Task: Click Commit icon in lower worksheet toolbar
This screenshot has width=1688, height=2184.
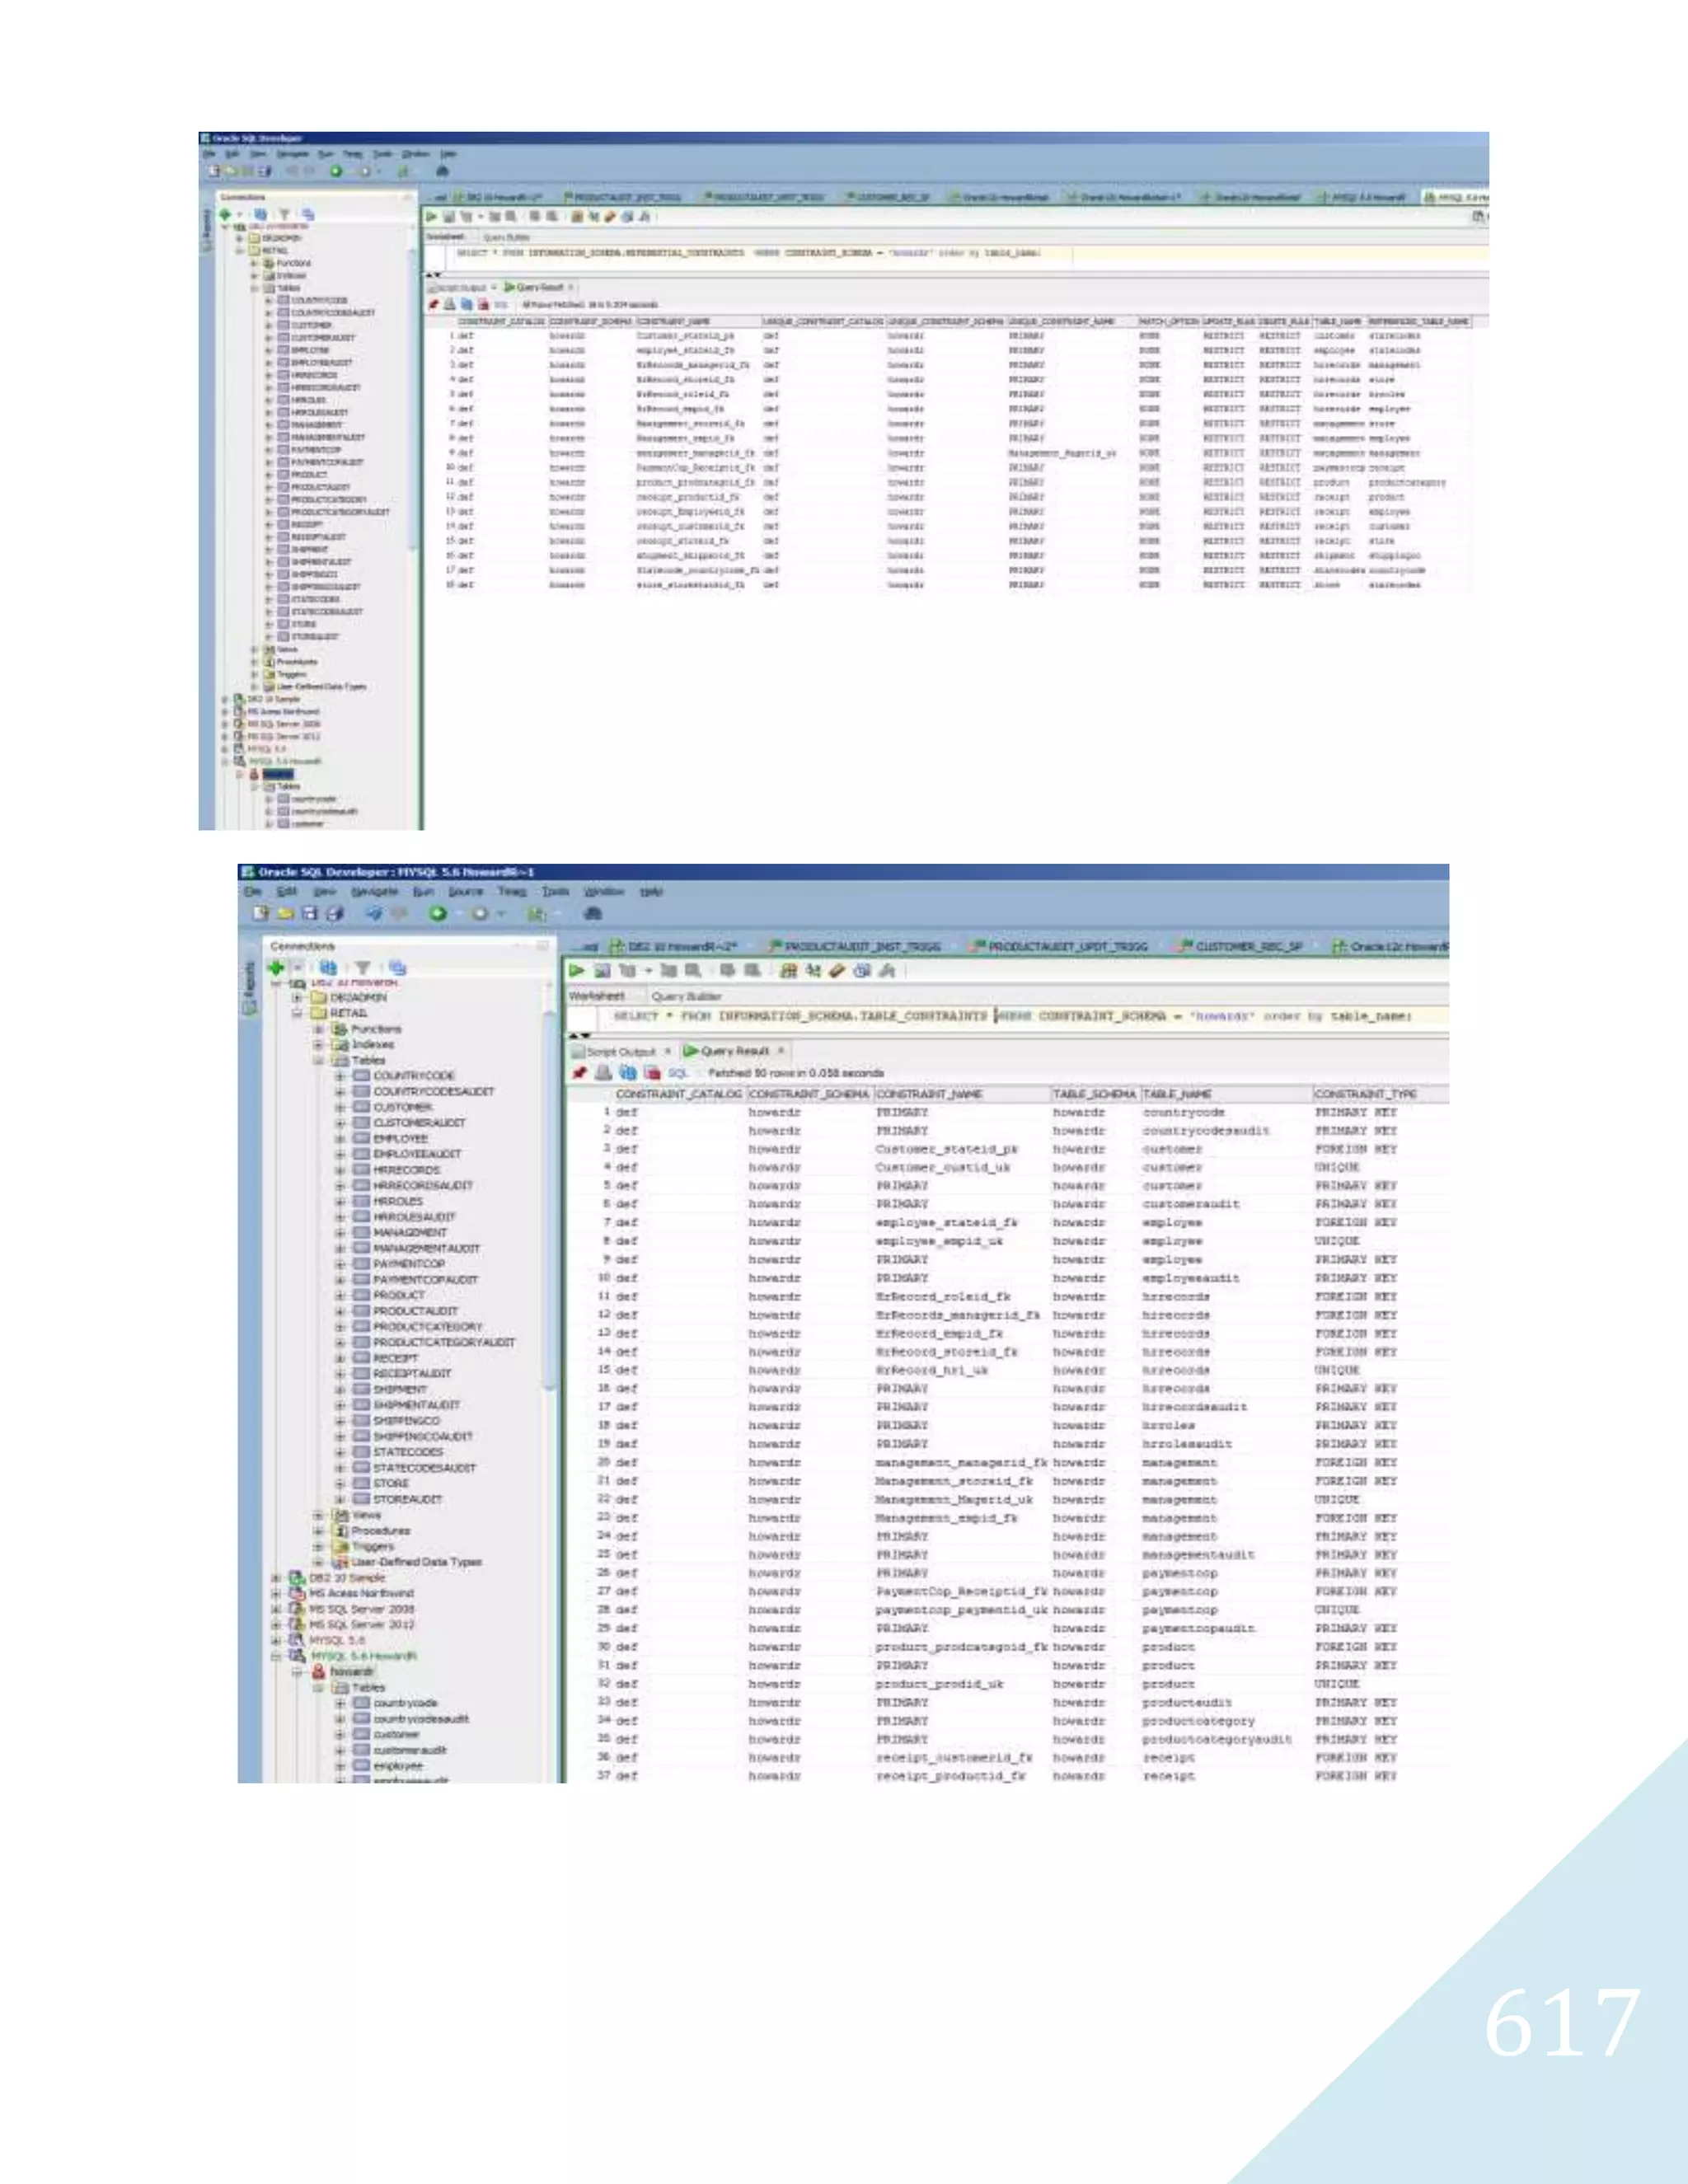Action: pos(727,971)
